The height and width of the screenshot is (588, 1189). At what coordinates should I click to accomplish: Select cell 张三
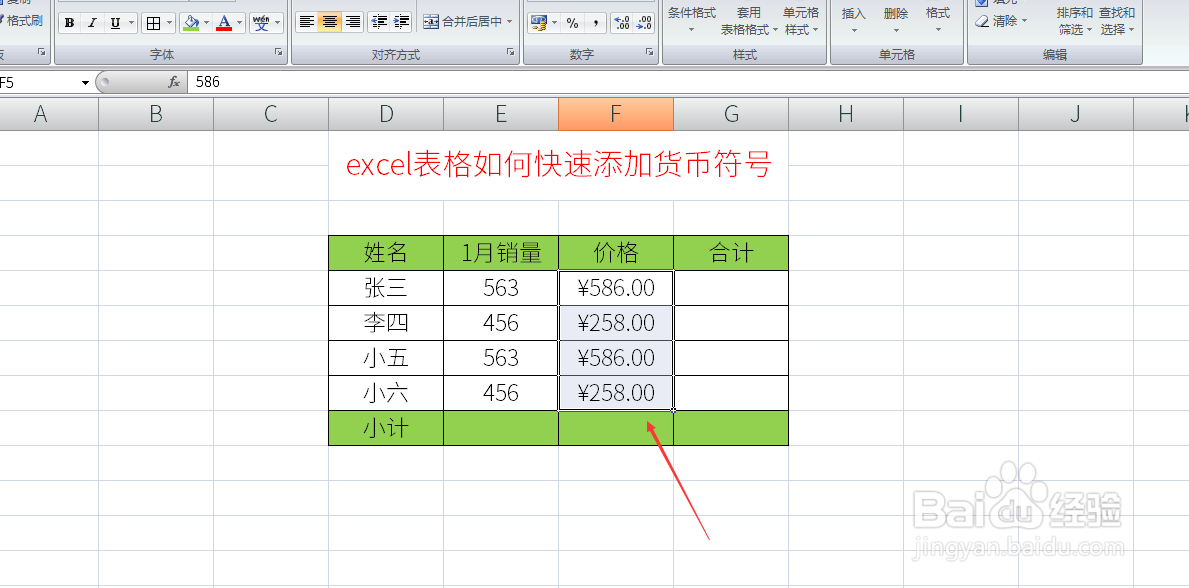coord(386,288)
